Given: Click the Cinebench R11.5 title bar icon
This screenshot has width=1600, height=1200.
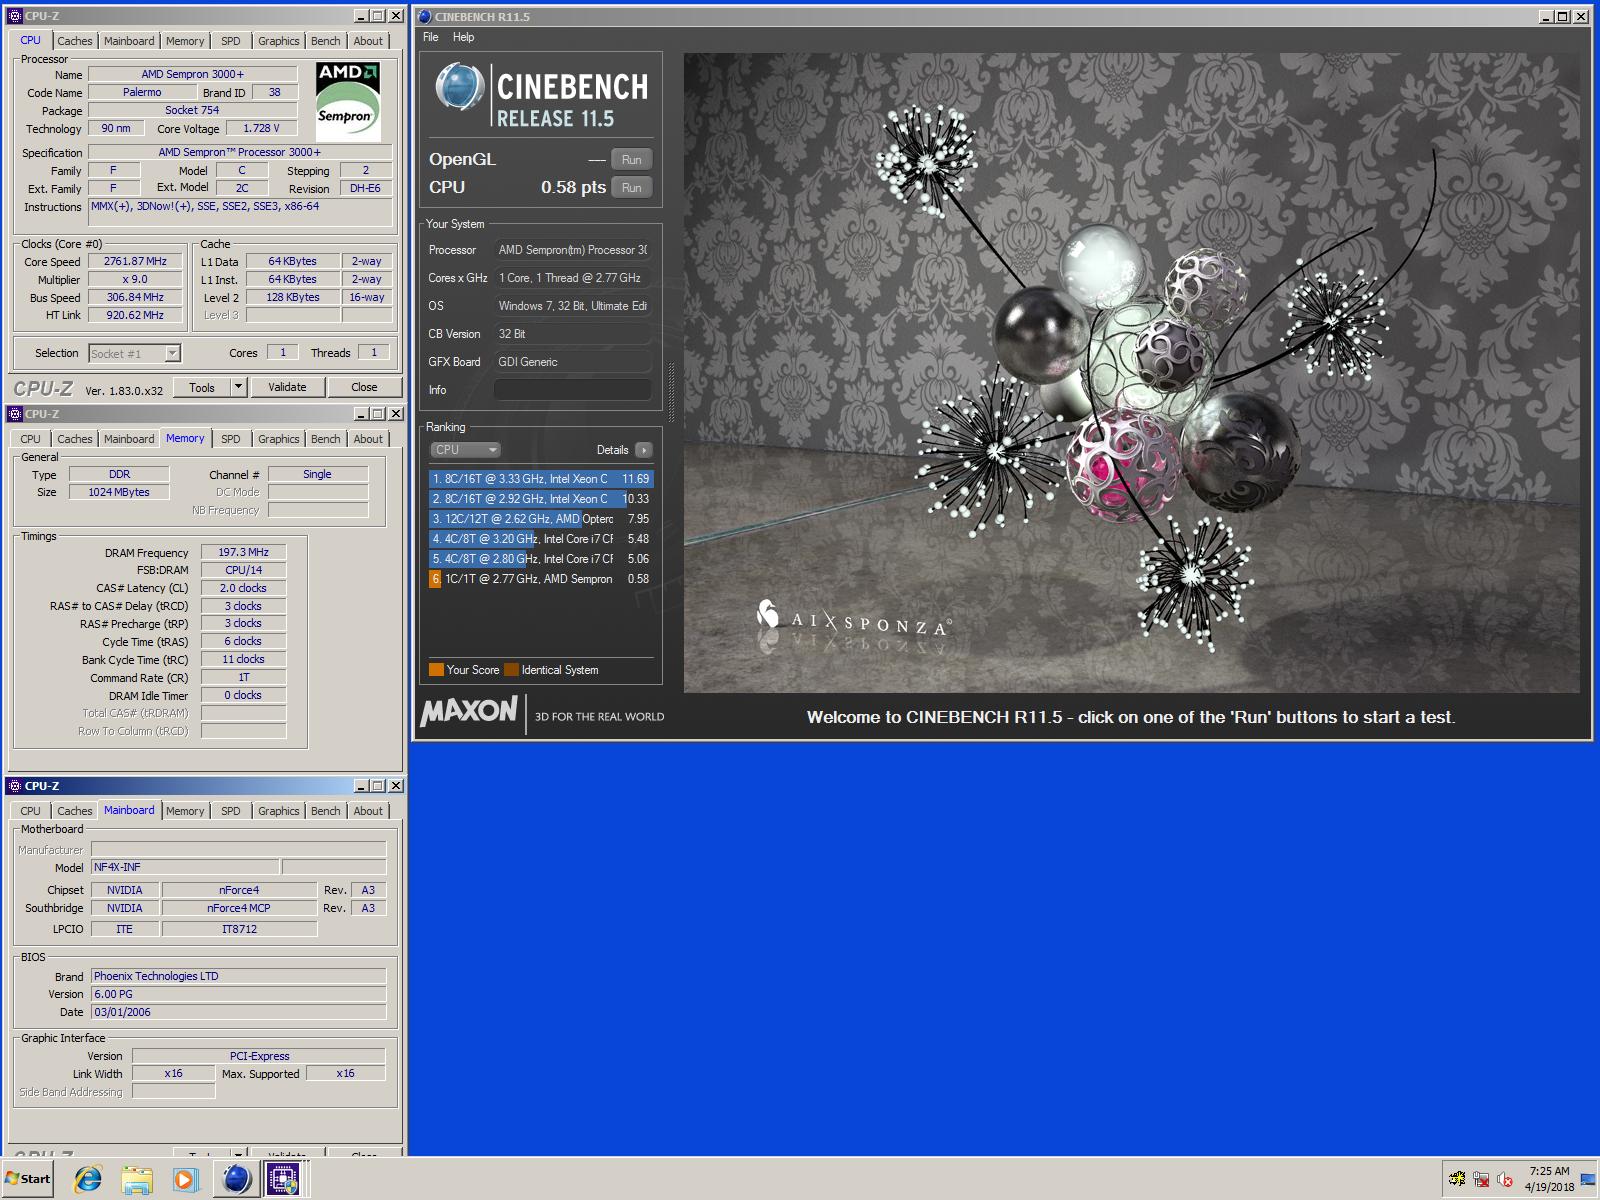Looking at the screenshot, I should point(424,16).
